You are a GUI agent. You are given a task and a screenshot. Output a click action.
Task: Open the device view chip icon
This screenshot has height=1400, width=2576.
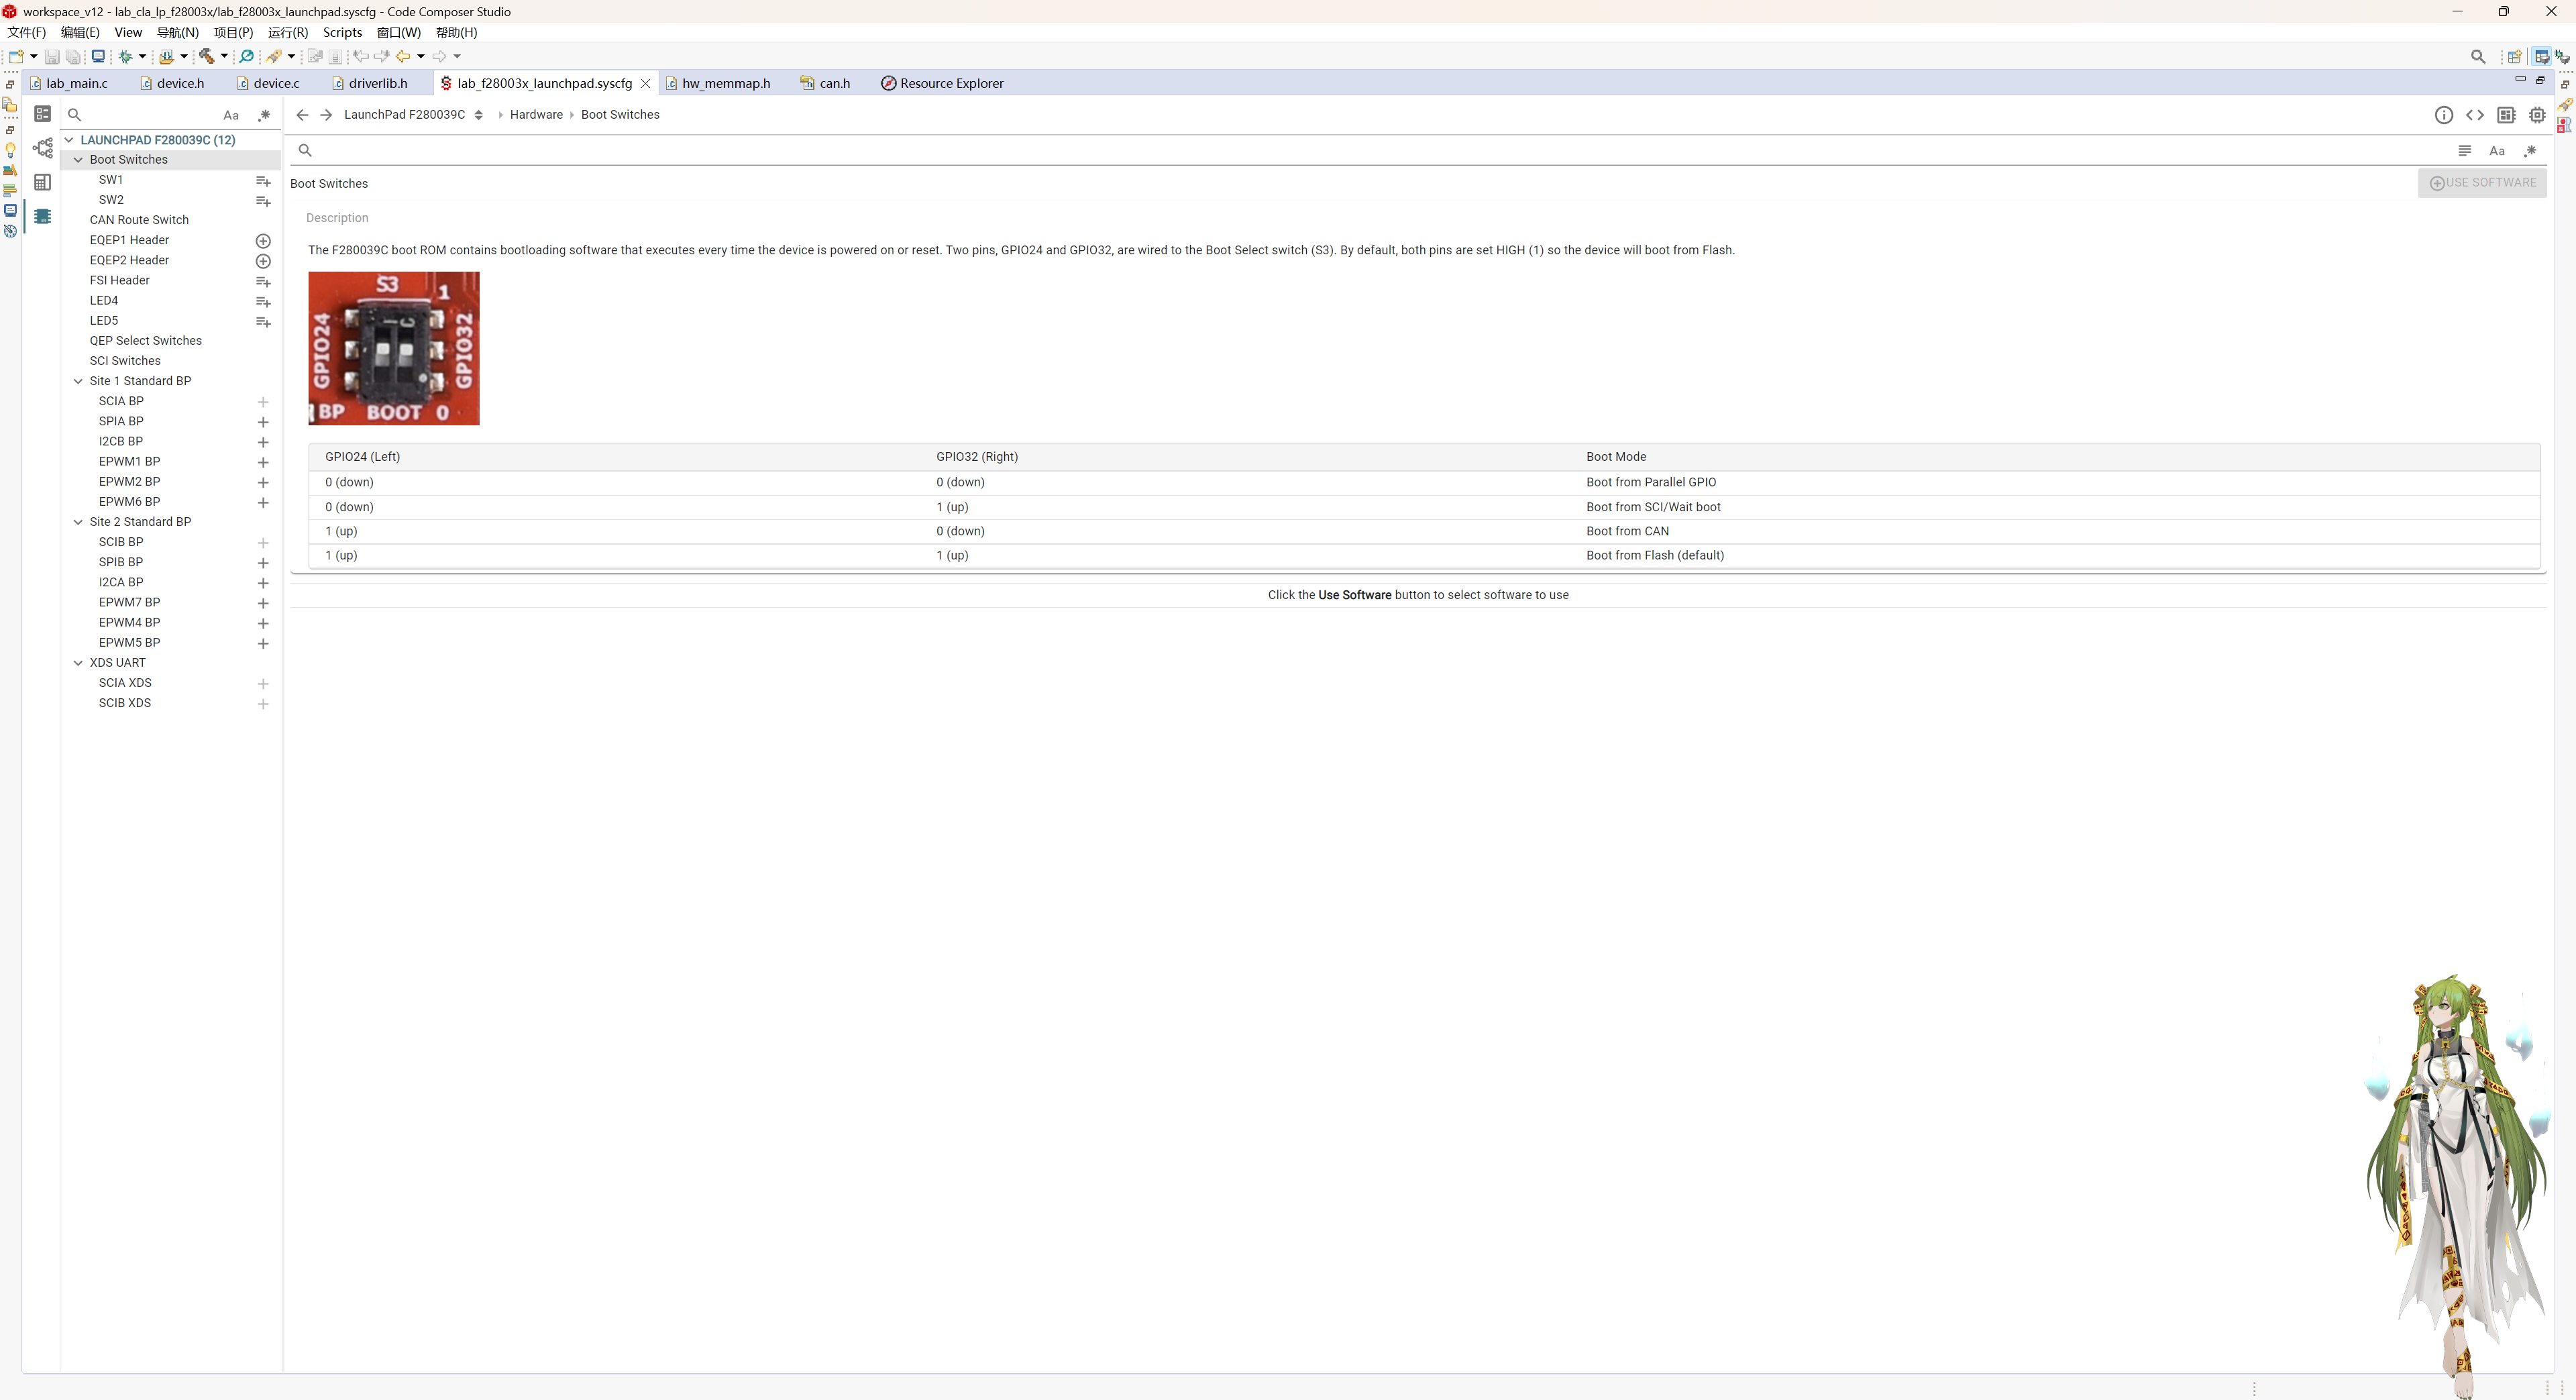coord(2537,115)
